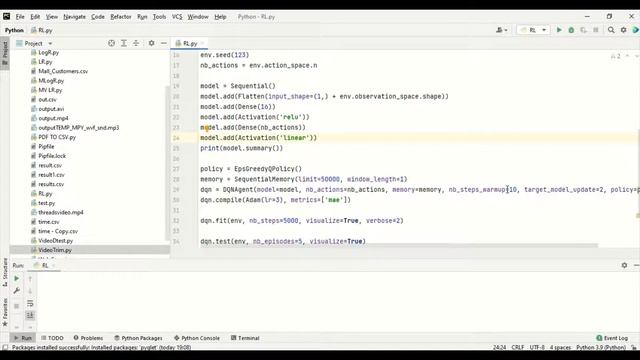This screenshot has width=640, height=360.
Task: Click the stop button in the top toolbar
Action: (596, 30)
